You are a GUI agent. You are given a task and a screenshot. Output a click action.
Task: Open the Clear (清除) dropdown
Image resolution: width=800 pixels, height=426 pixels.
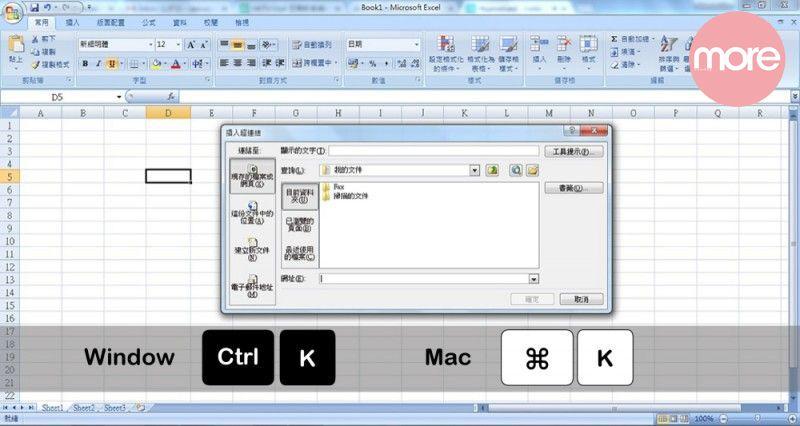[x=626, y=65]
